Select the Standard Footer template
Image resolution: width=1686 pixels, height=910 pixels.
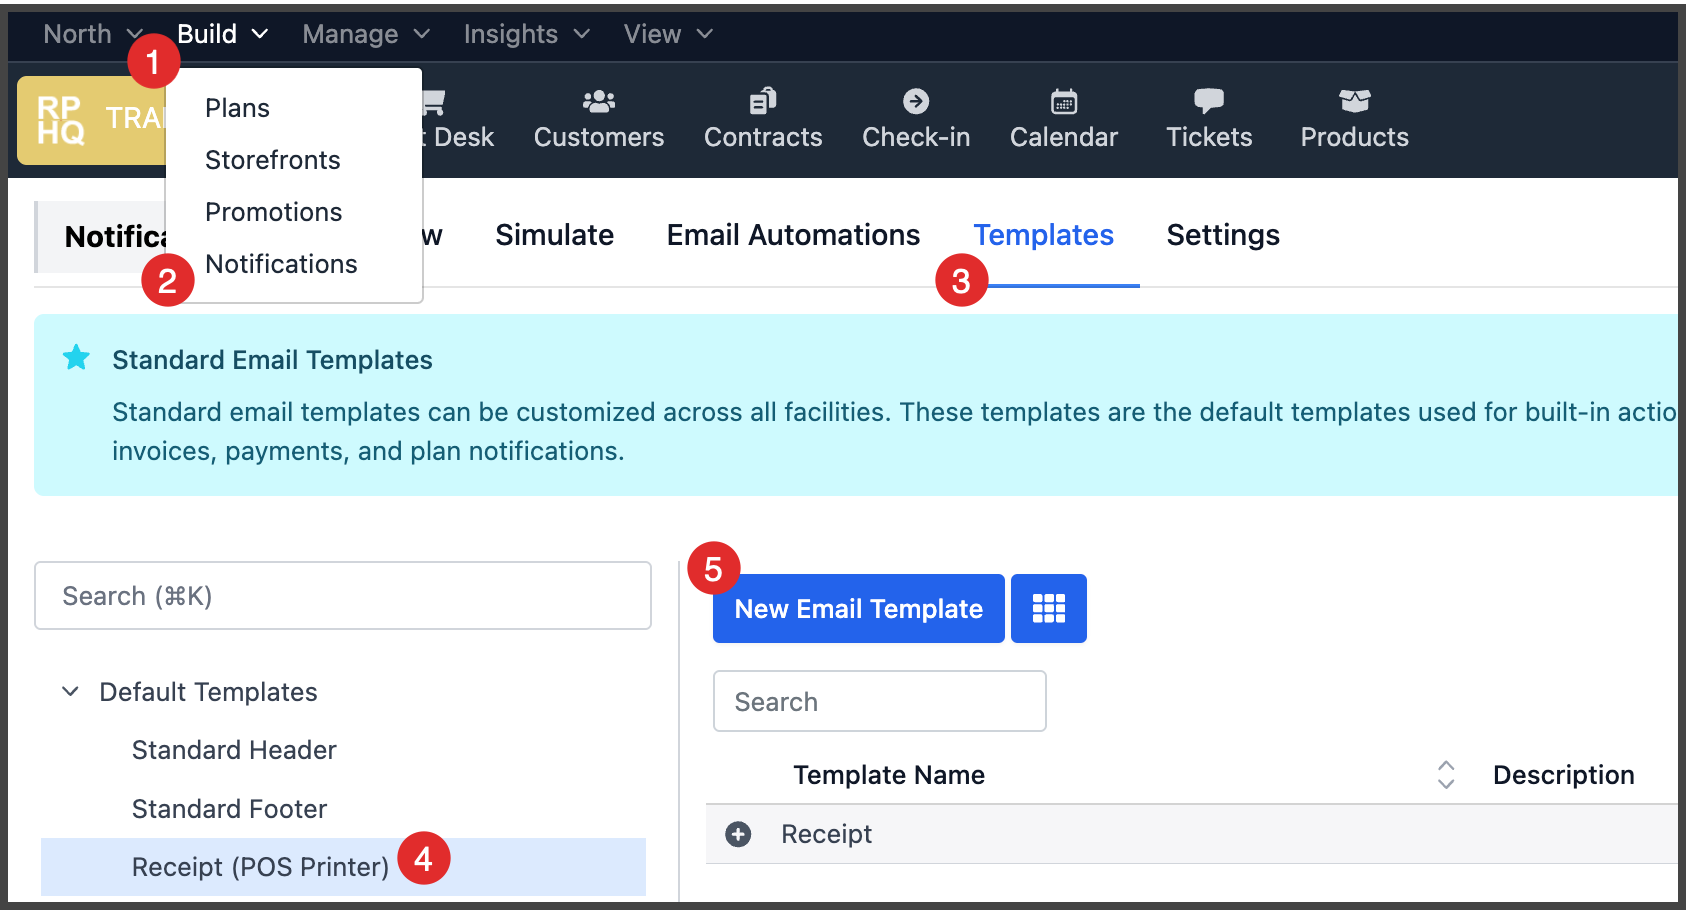coord(229,808)
